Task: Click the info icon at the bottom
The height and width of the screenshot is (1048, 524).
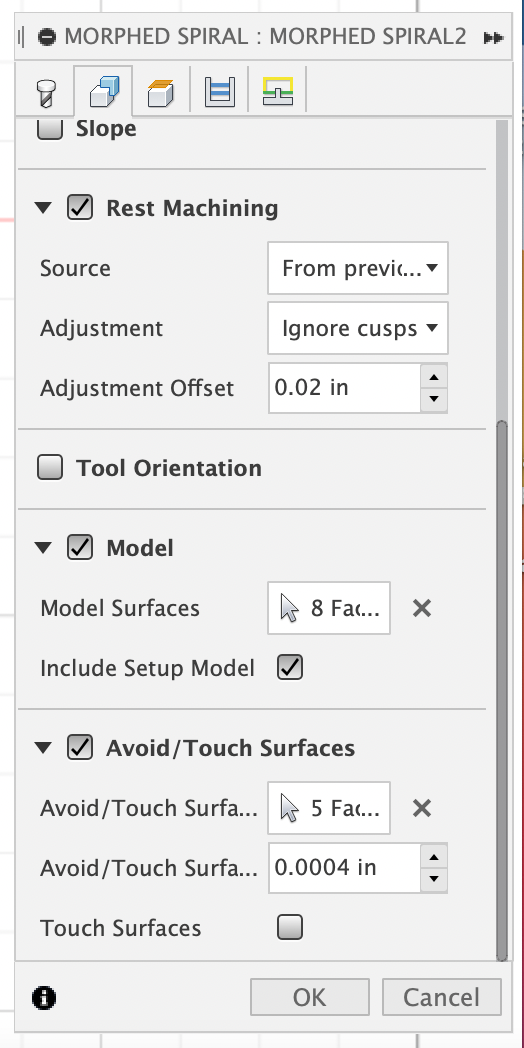Action: tap(44, 998)
